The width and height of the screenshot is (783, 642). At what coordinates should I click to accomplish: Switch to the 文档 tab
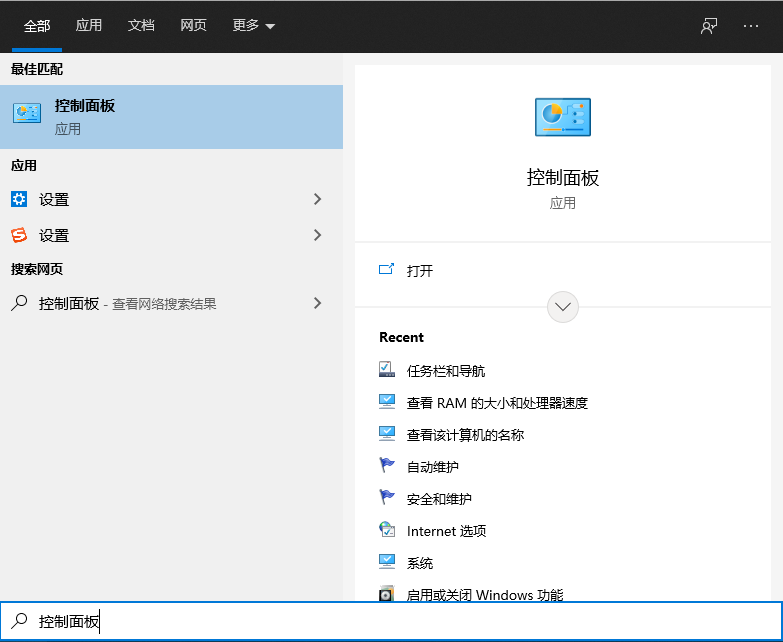pos(141,26)
